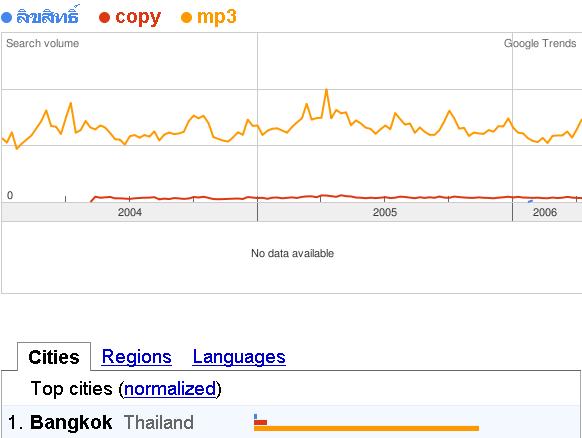Click the red copy bar for Bangkok
Screen dimensions: 582x438
(261, 422)
